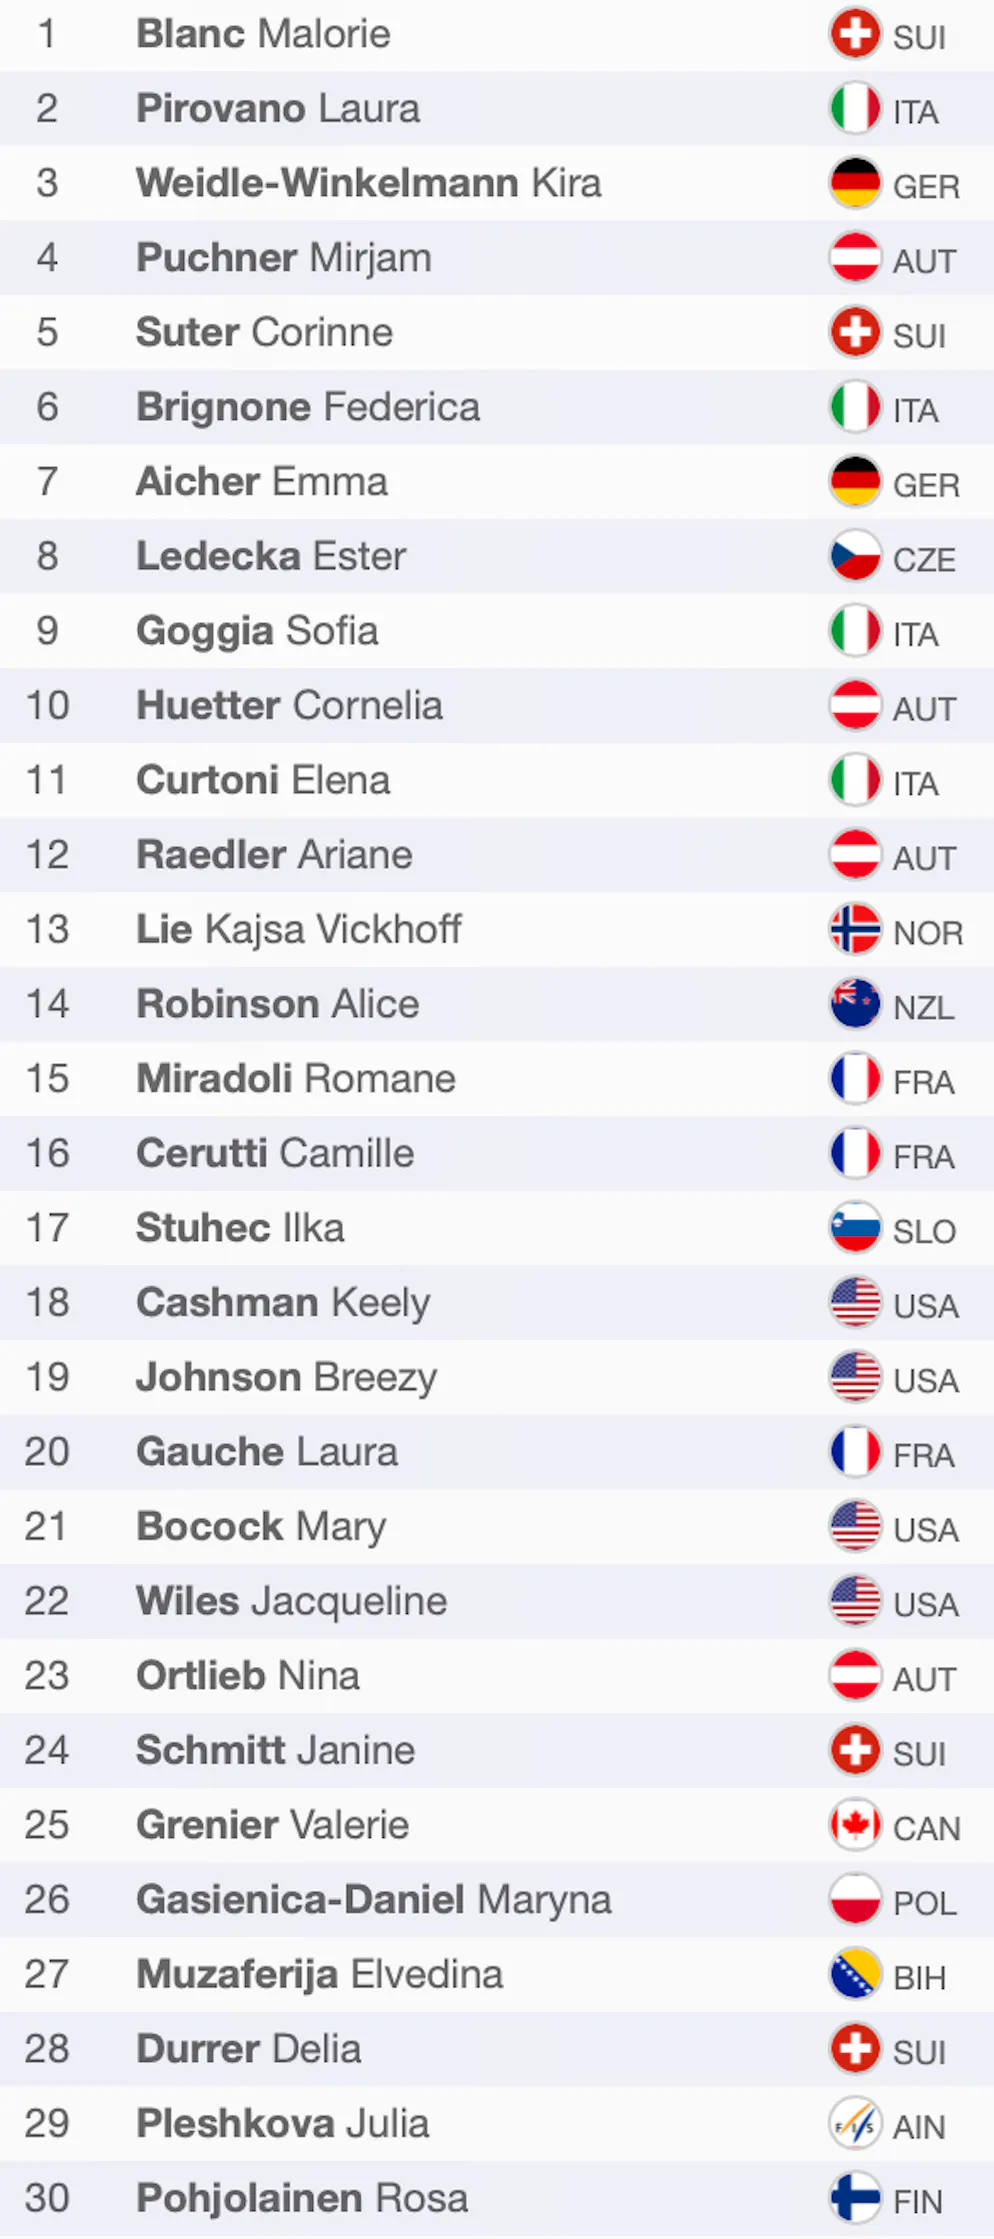Screen dimensions: 994x2239
Task: Click the Canadian flag next to Grenier Valerie
Action: click(855, 1825)
